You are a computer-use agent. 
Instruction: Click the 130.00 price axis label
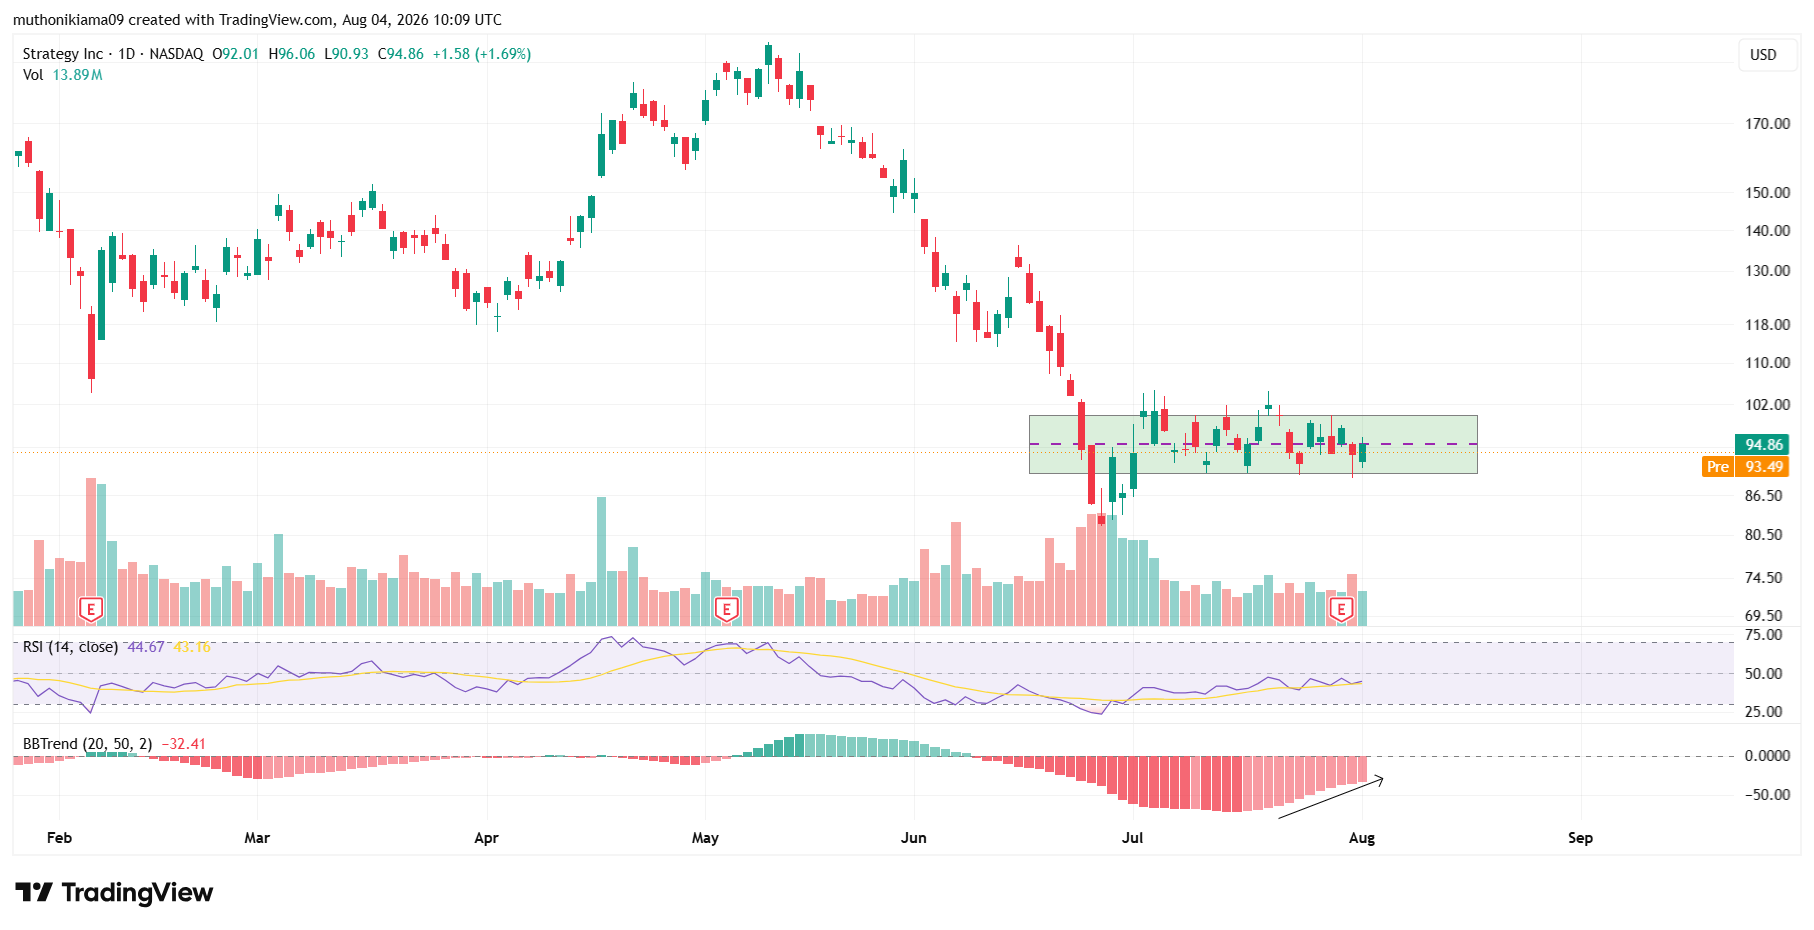pos(1767,271)
